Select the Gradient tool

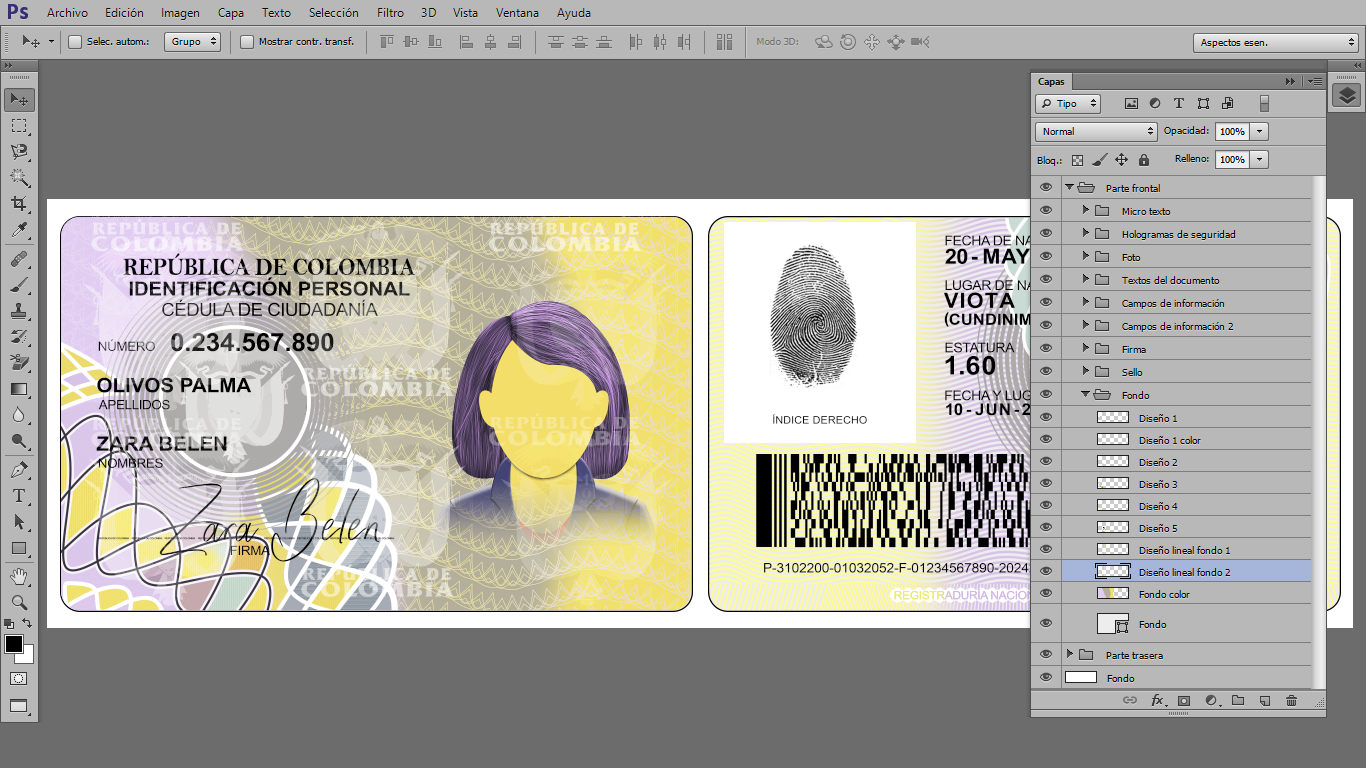(x=19, y=389)
